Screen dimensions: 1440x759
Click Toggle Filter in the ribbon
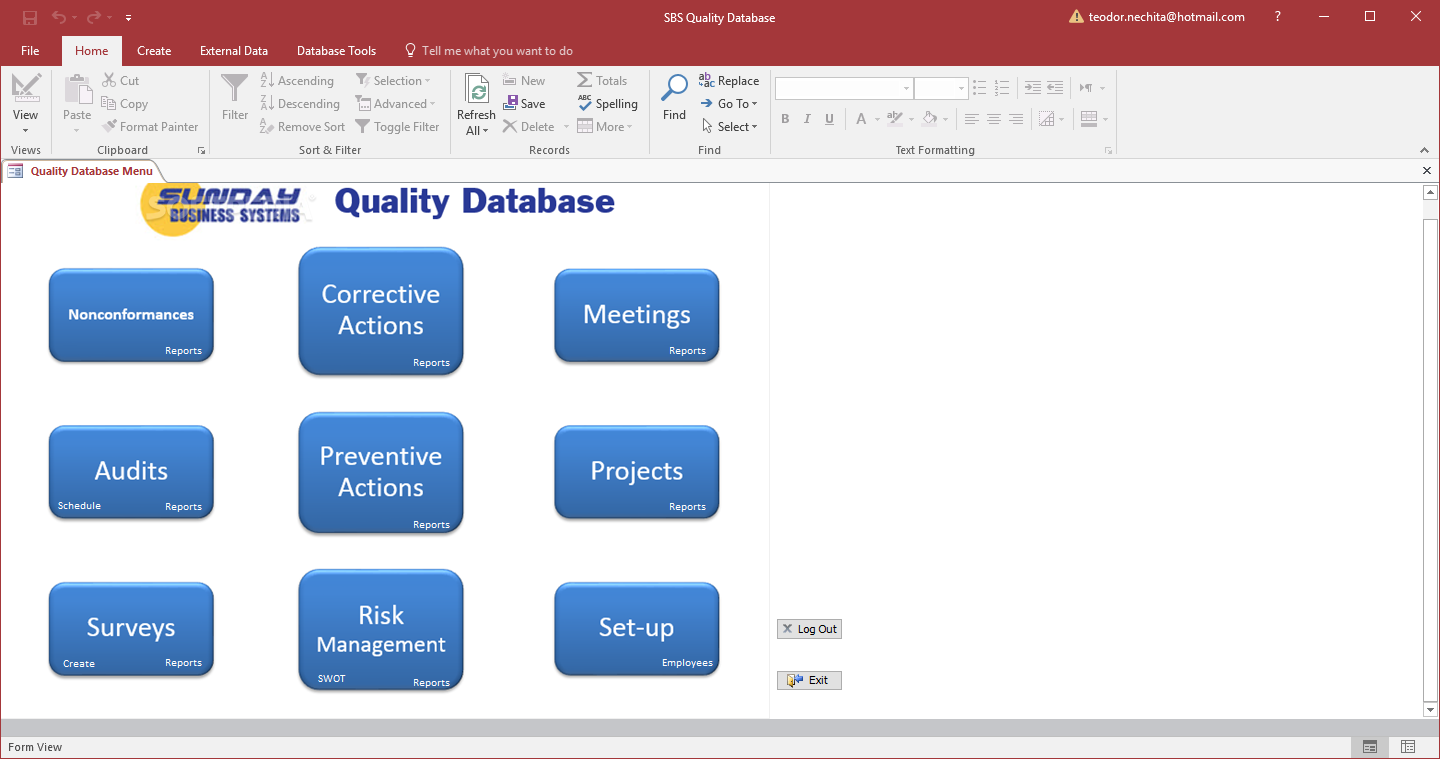coord(397,127)
